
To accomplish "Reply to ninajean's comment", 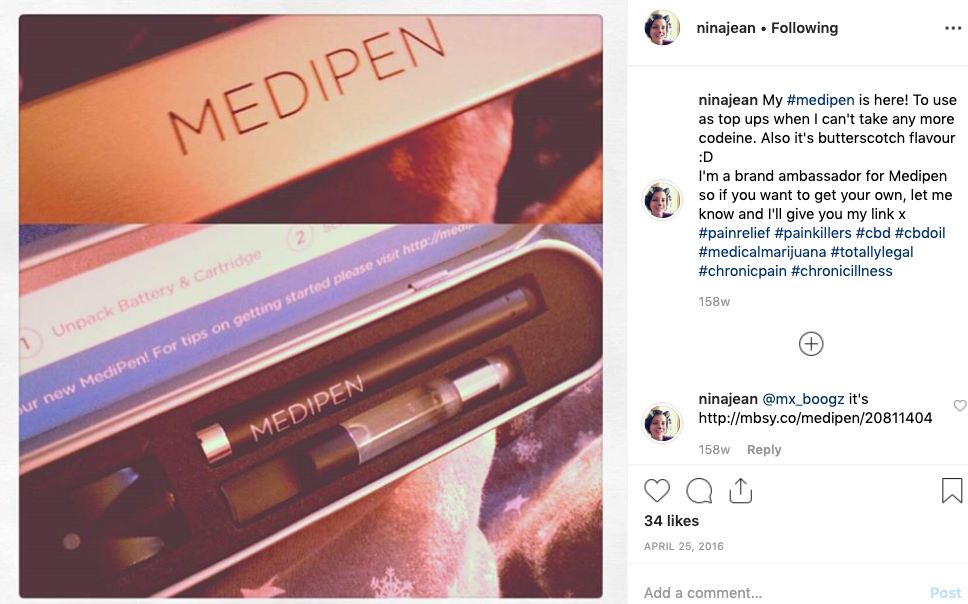I will click(x=764, y=450).
